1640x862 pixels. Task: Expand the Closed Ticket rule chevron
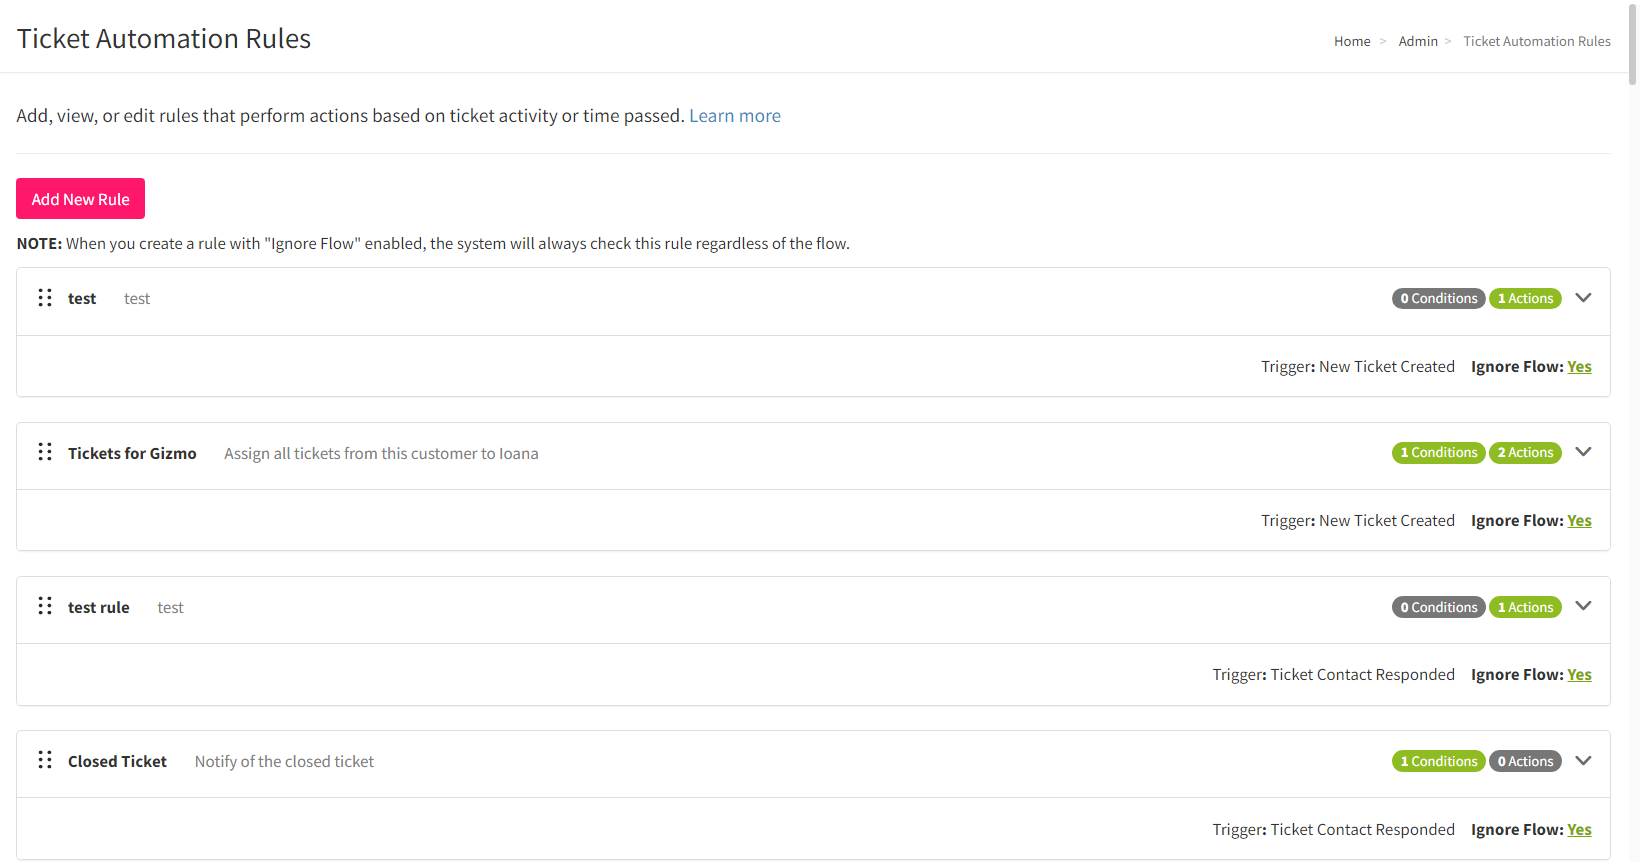1583,761
